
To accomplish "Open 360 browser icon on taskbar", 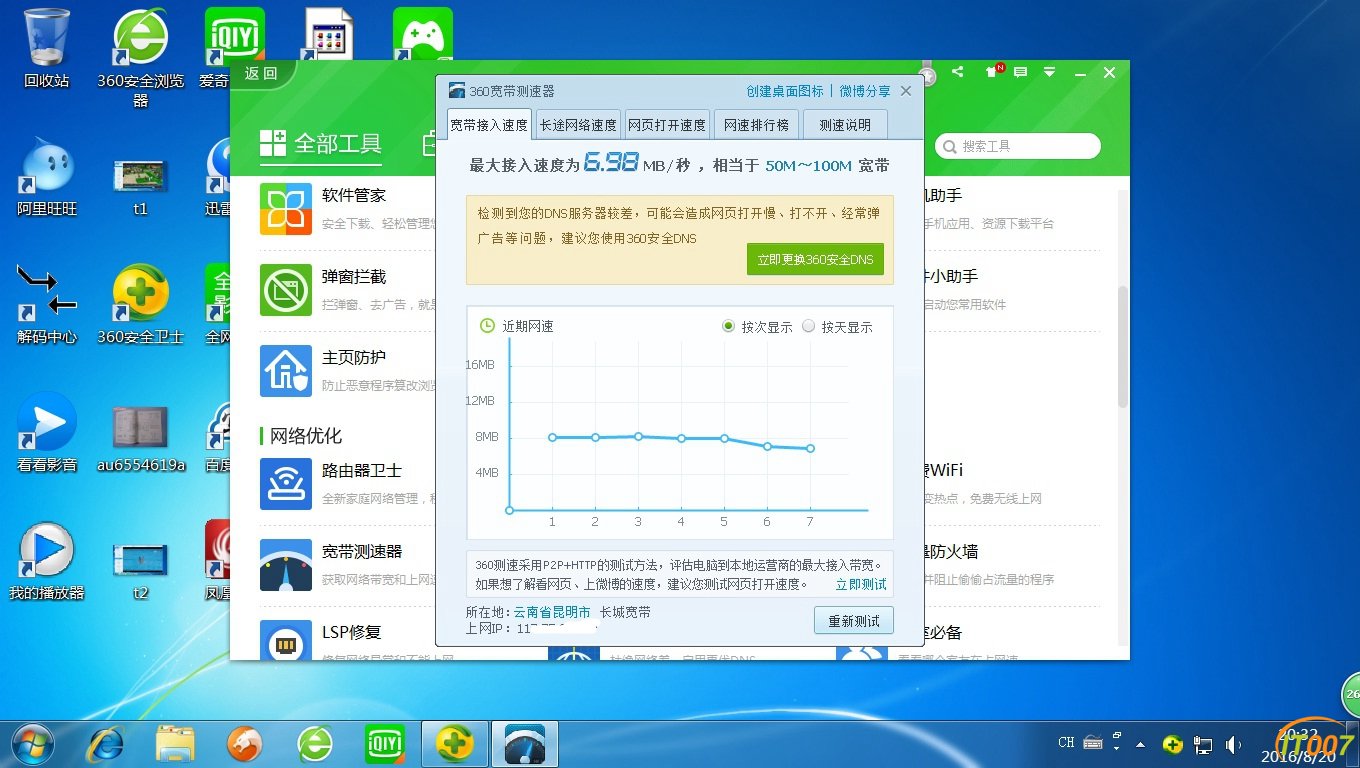I will tap(316, 744).
